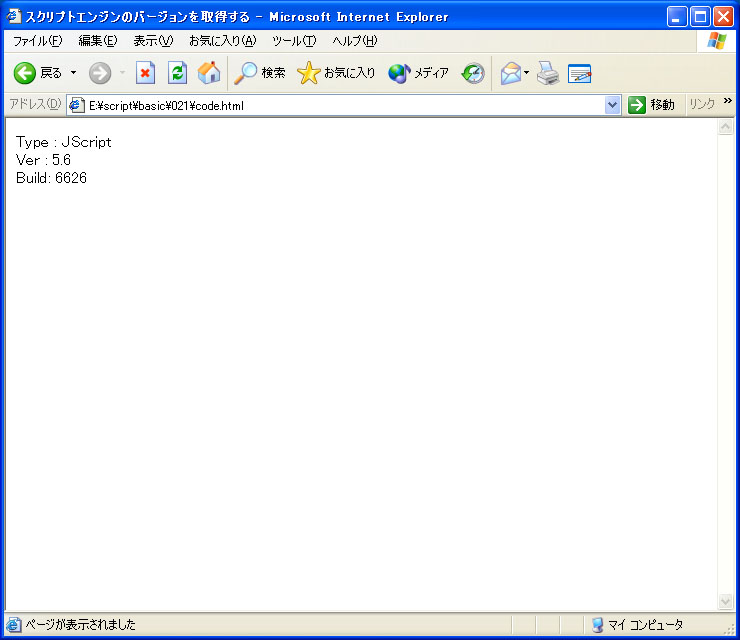
Task: Expand the Mail dropdown arrow
Action: [x=526, y=73]
